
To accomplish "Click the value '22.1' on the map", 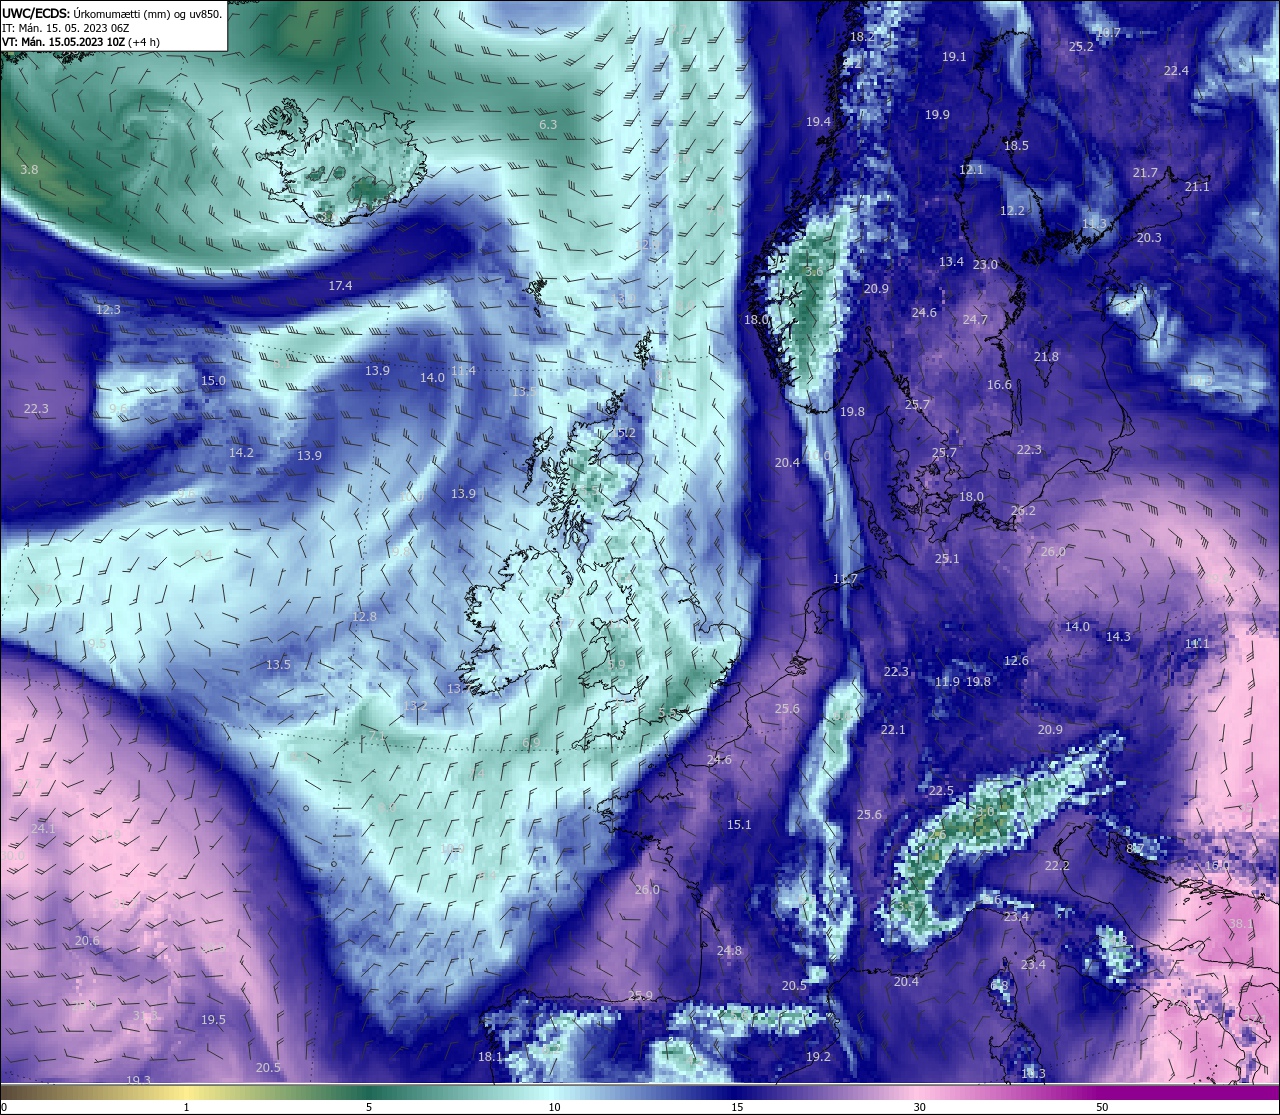I will click(893, 730).
